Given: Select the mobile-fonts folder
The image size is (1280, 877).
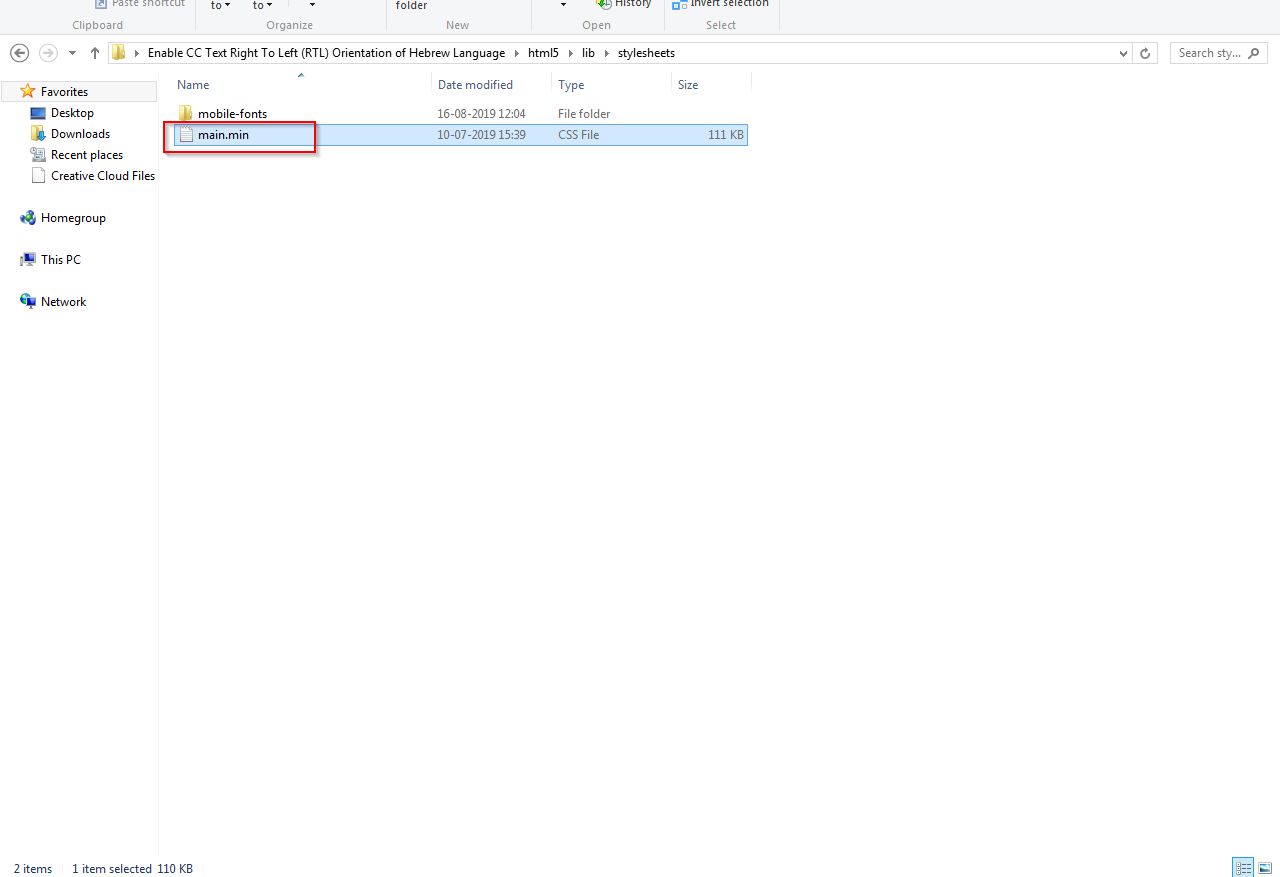Looking at the screenshot, I should click(x=232, y=114).
